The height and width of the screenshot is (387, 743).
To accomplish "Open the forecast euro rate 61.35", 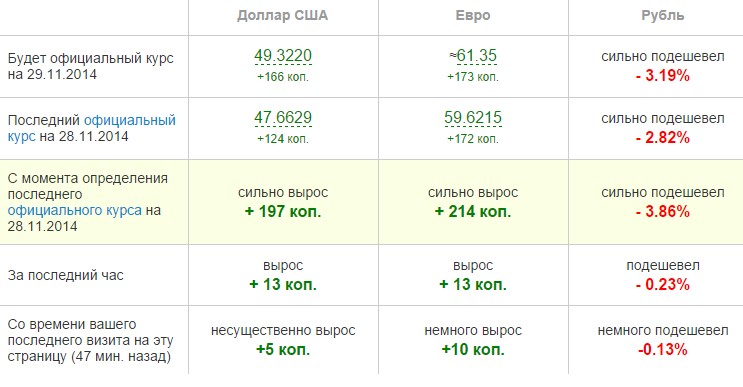I will [473, 56].
